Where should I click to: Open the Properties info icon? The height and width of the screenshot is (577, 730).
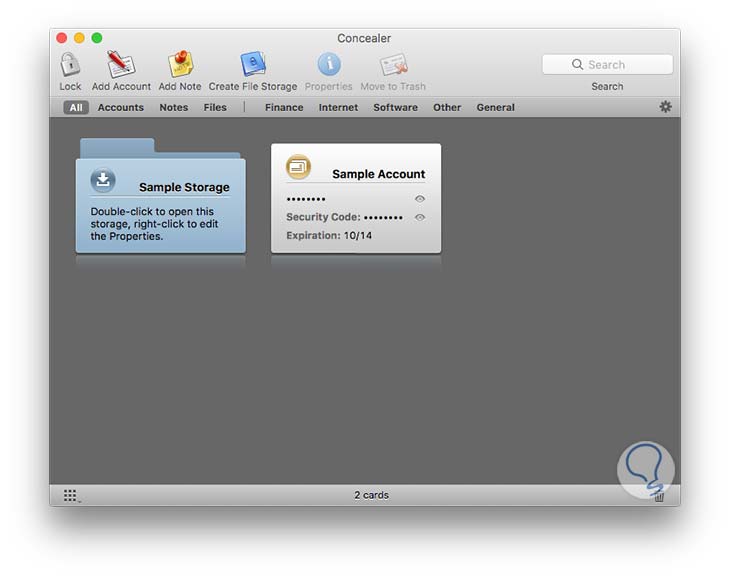click(329, 64)
